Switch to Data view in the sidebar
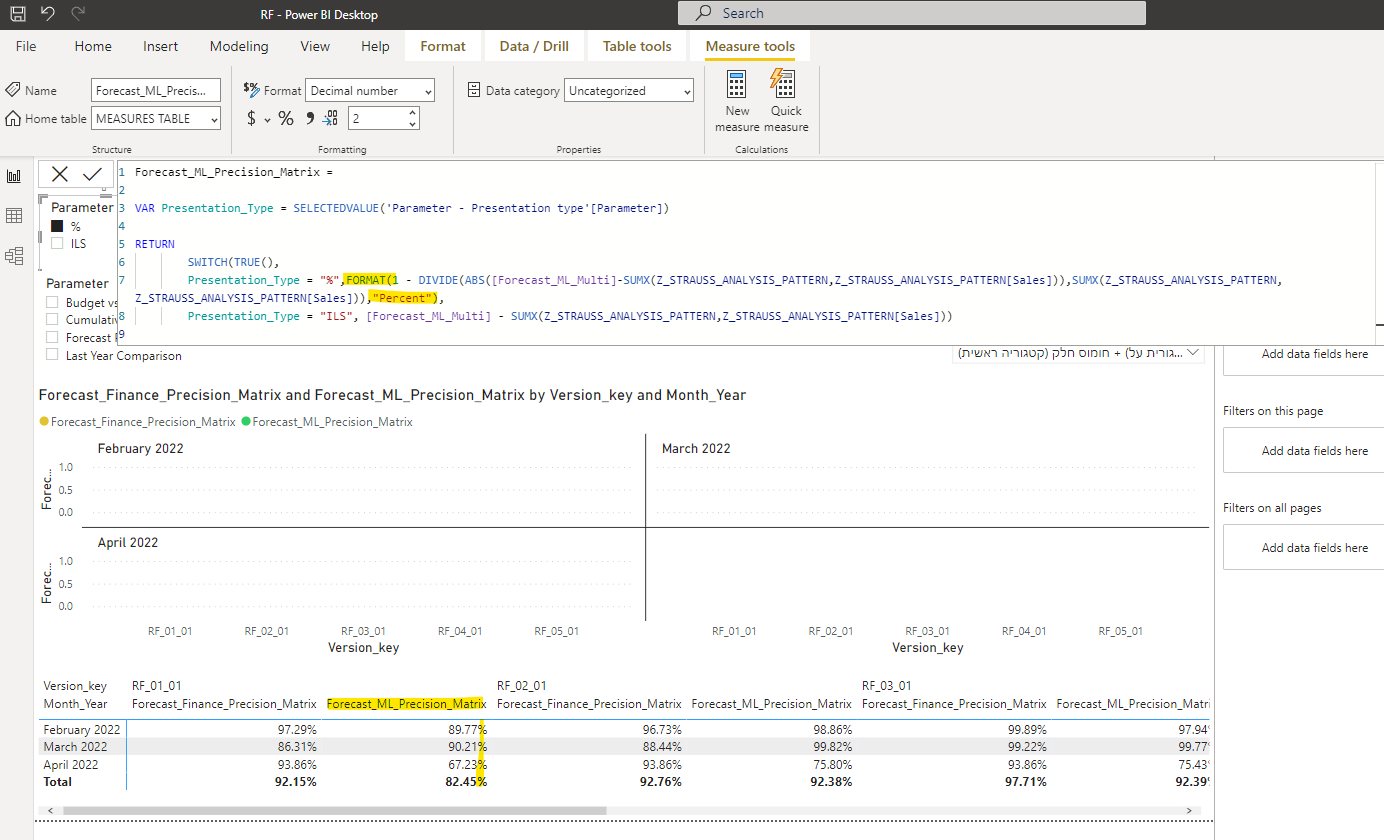Screen dimensions: 1384x840 (14, 216)
